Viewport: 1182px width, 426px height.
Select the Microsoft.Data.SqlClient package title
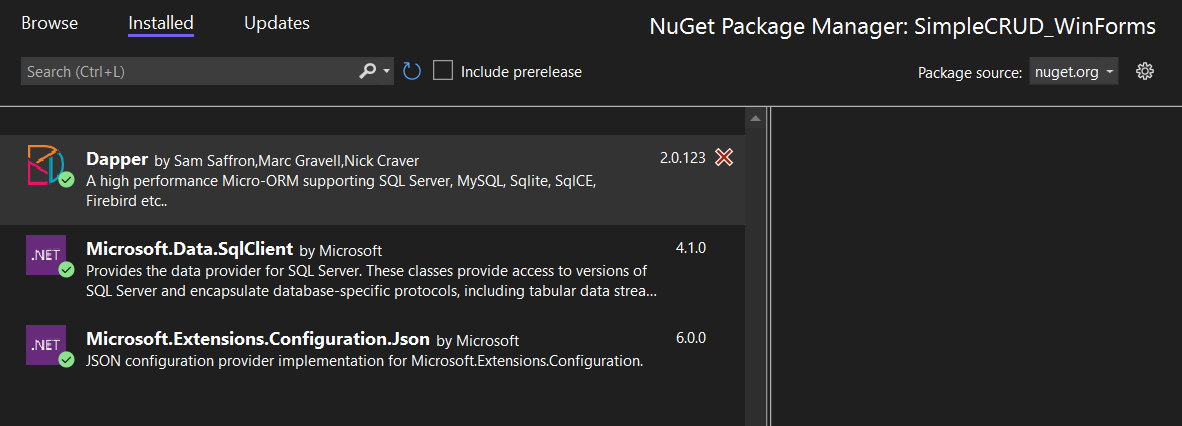pos(189,249)
